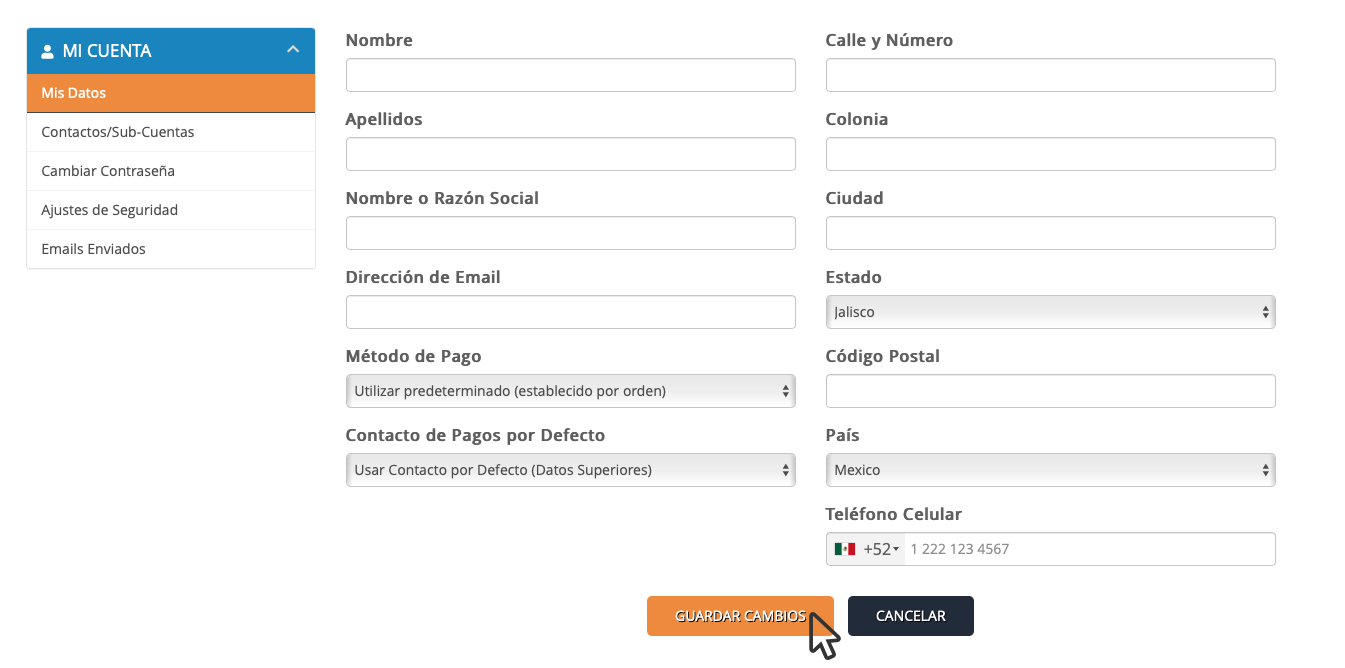1345x668 pixels.
Task: Focus the Nombre input field
Action: point(570,75)
